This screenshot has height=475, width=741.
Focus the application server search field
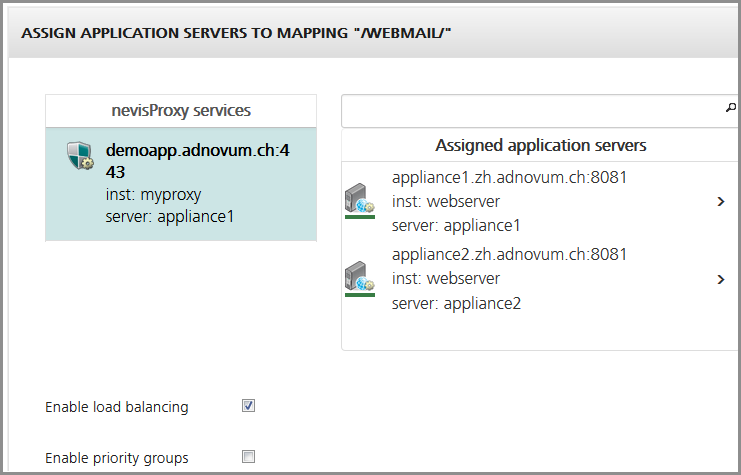pos(539,111)
